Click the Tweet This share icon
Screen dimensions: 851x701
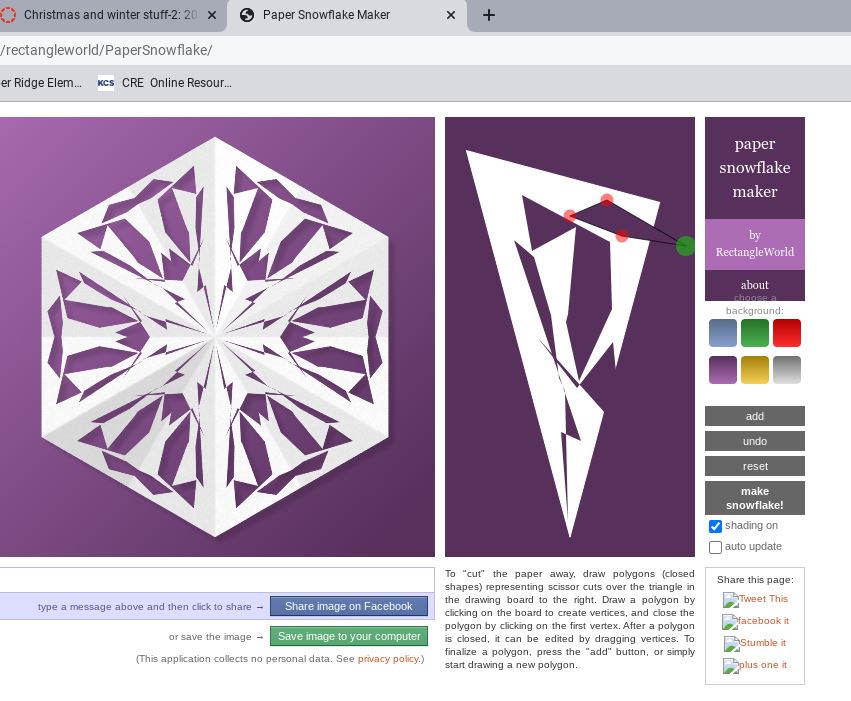click(755, 600)
